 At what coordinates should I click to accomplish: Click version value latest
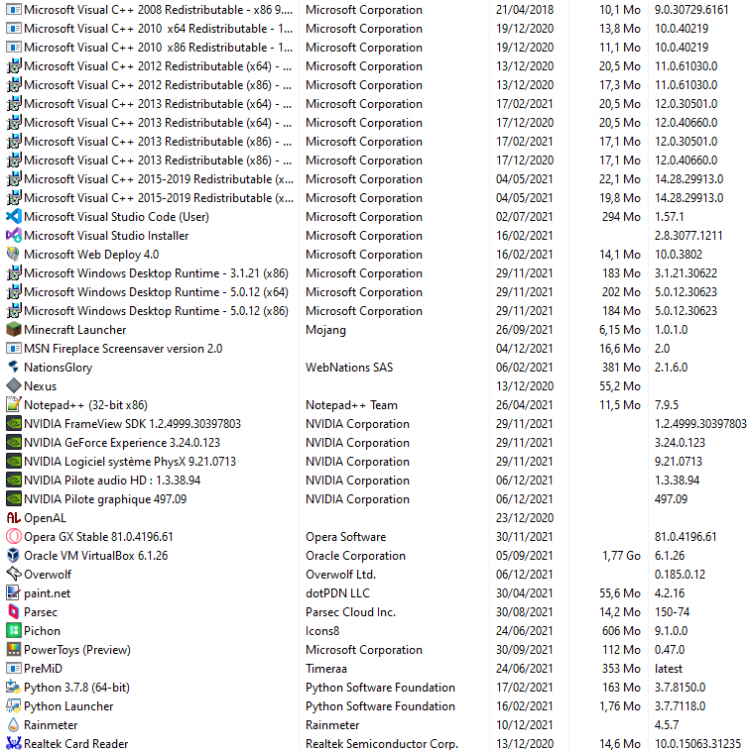[x=669, y=669]
